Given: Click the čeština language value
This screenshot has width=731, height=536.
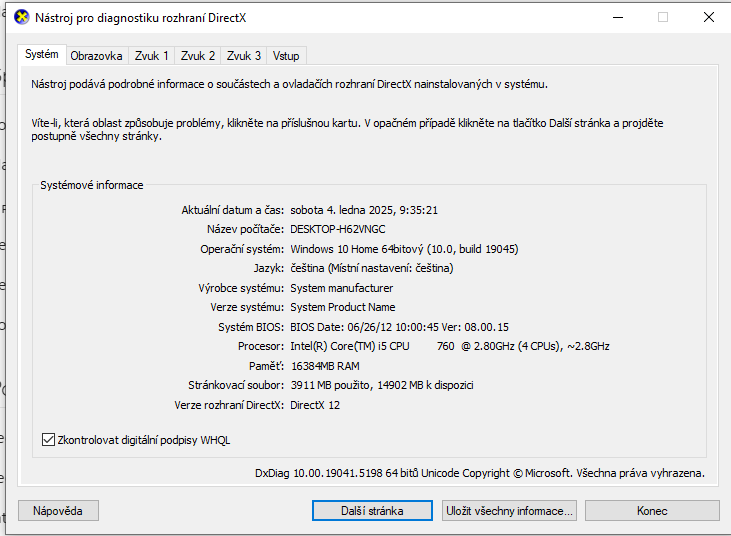Looking at the screenshot, I should click(372, 268).
